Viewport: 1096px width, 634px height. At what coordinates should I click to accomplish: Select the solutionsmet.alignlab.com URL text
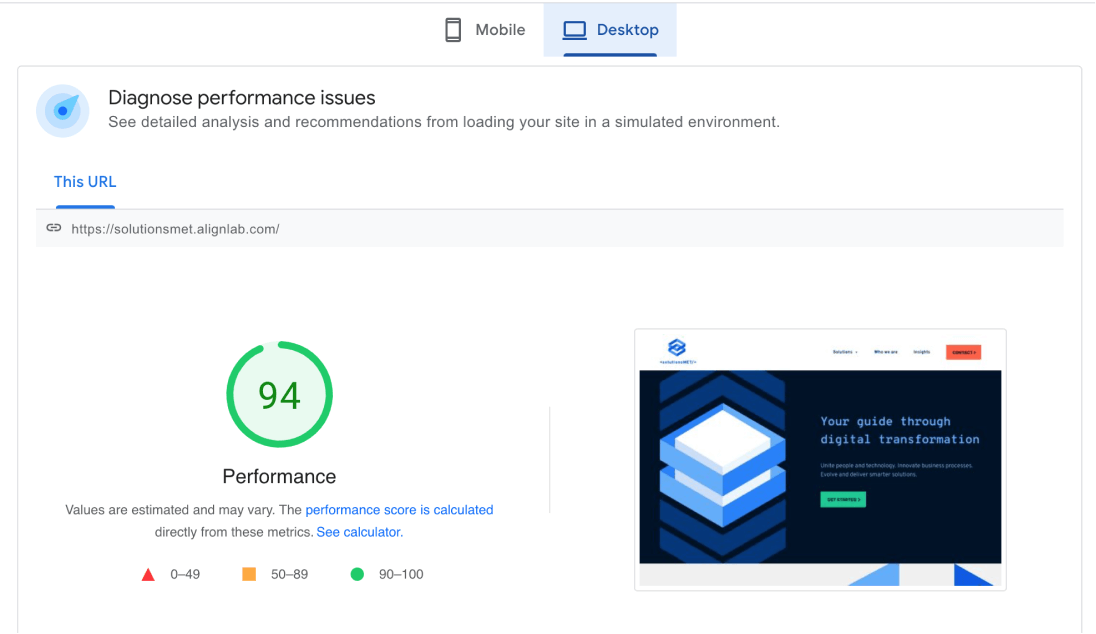[x=175, y=229]
